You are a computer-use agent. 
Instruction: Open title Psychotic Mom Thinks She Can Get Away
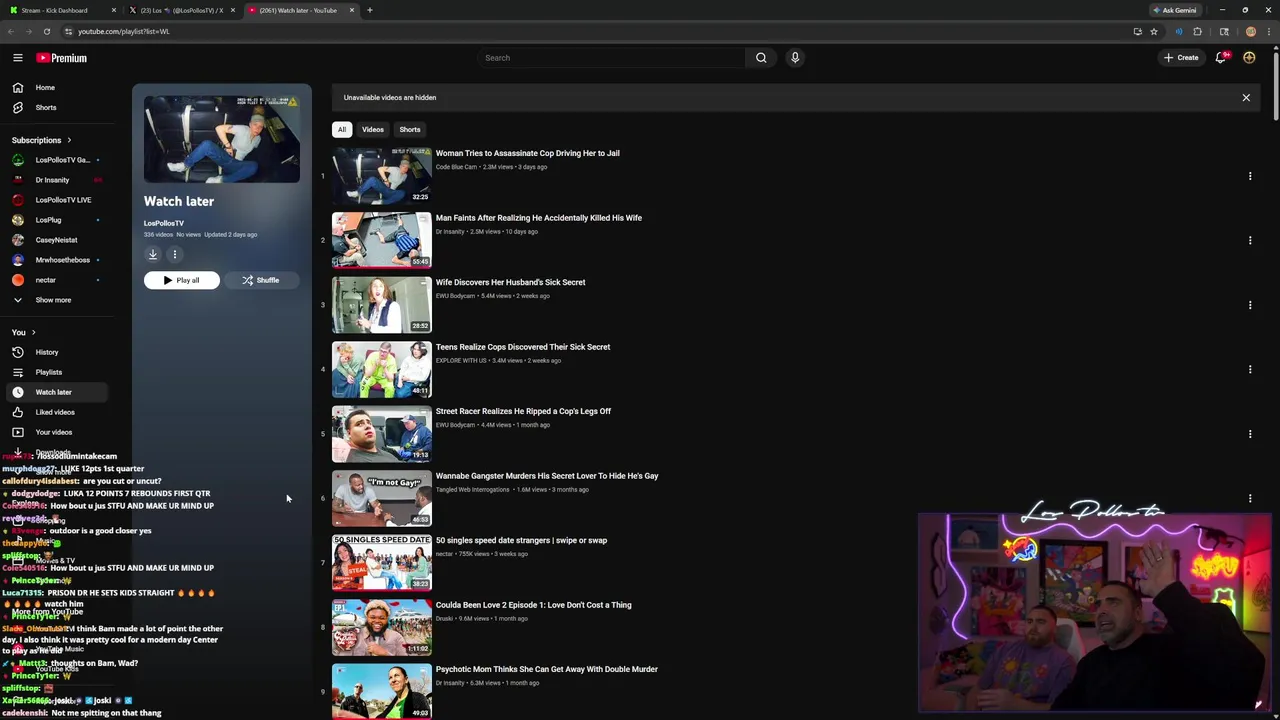coord(547,669)
